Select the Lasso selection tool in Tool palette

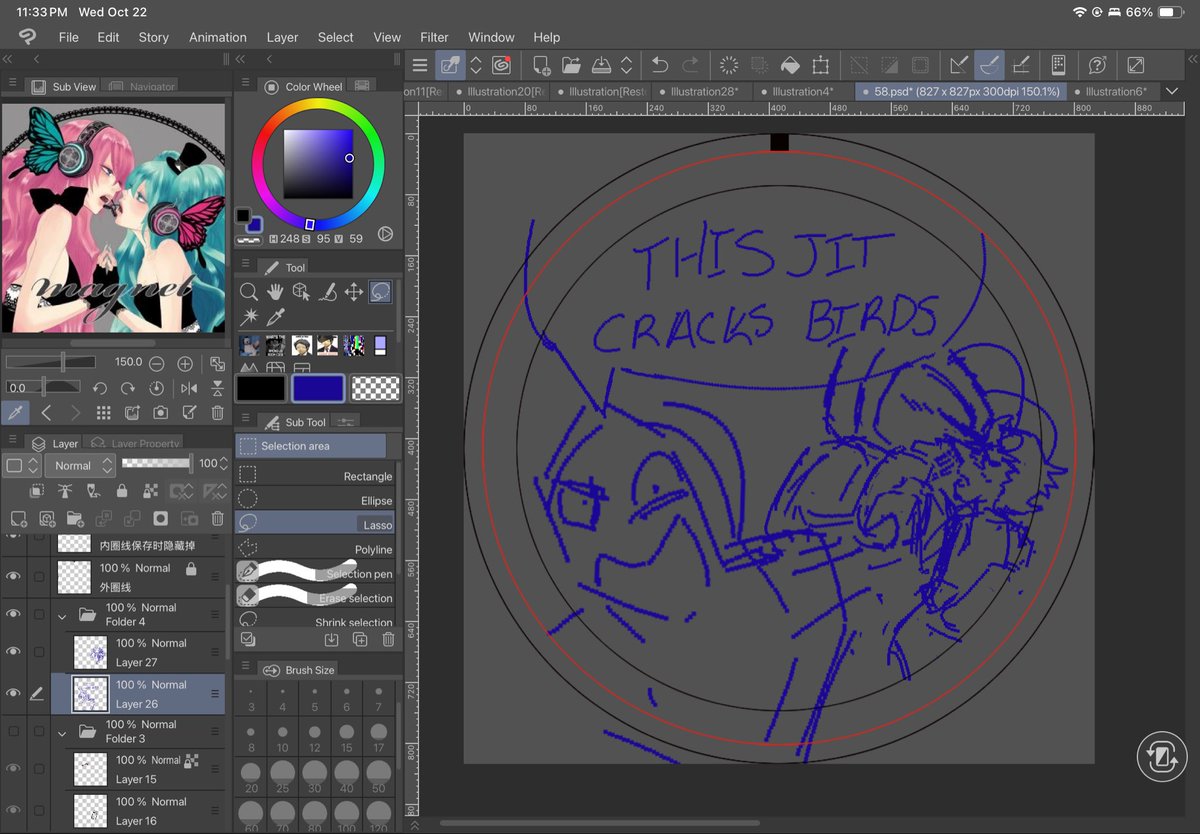click(380, 292)
